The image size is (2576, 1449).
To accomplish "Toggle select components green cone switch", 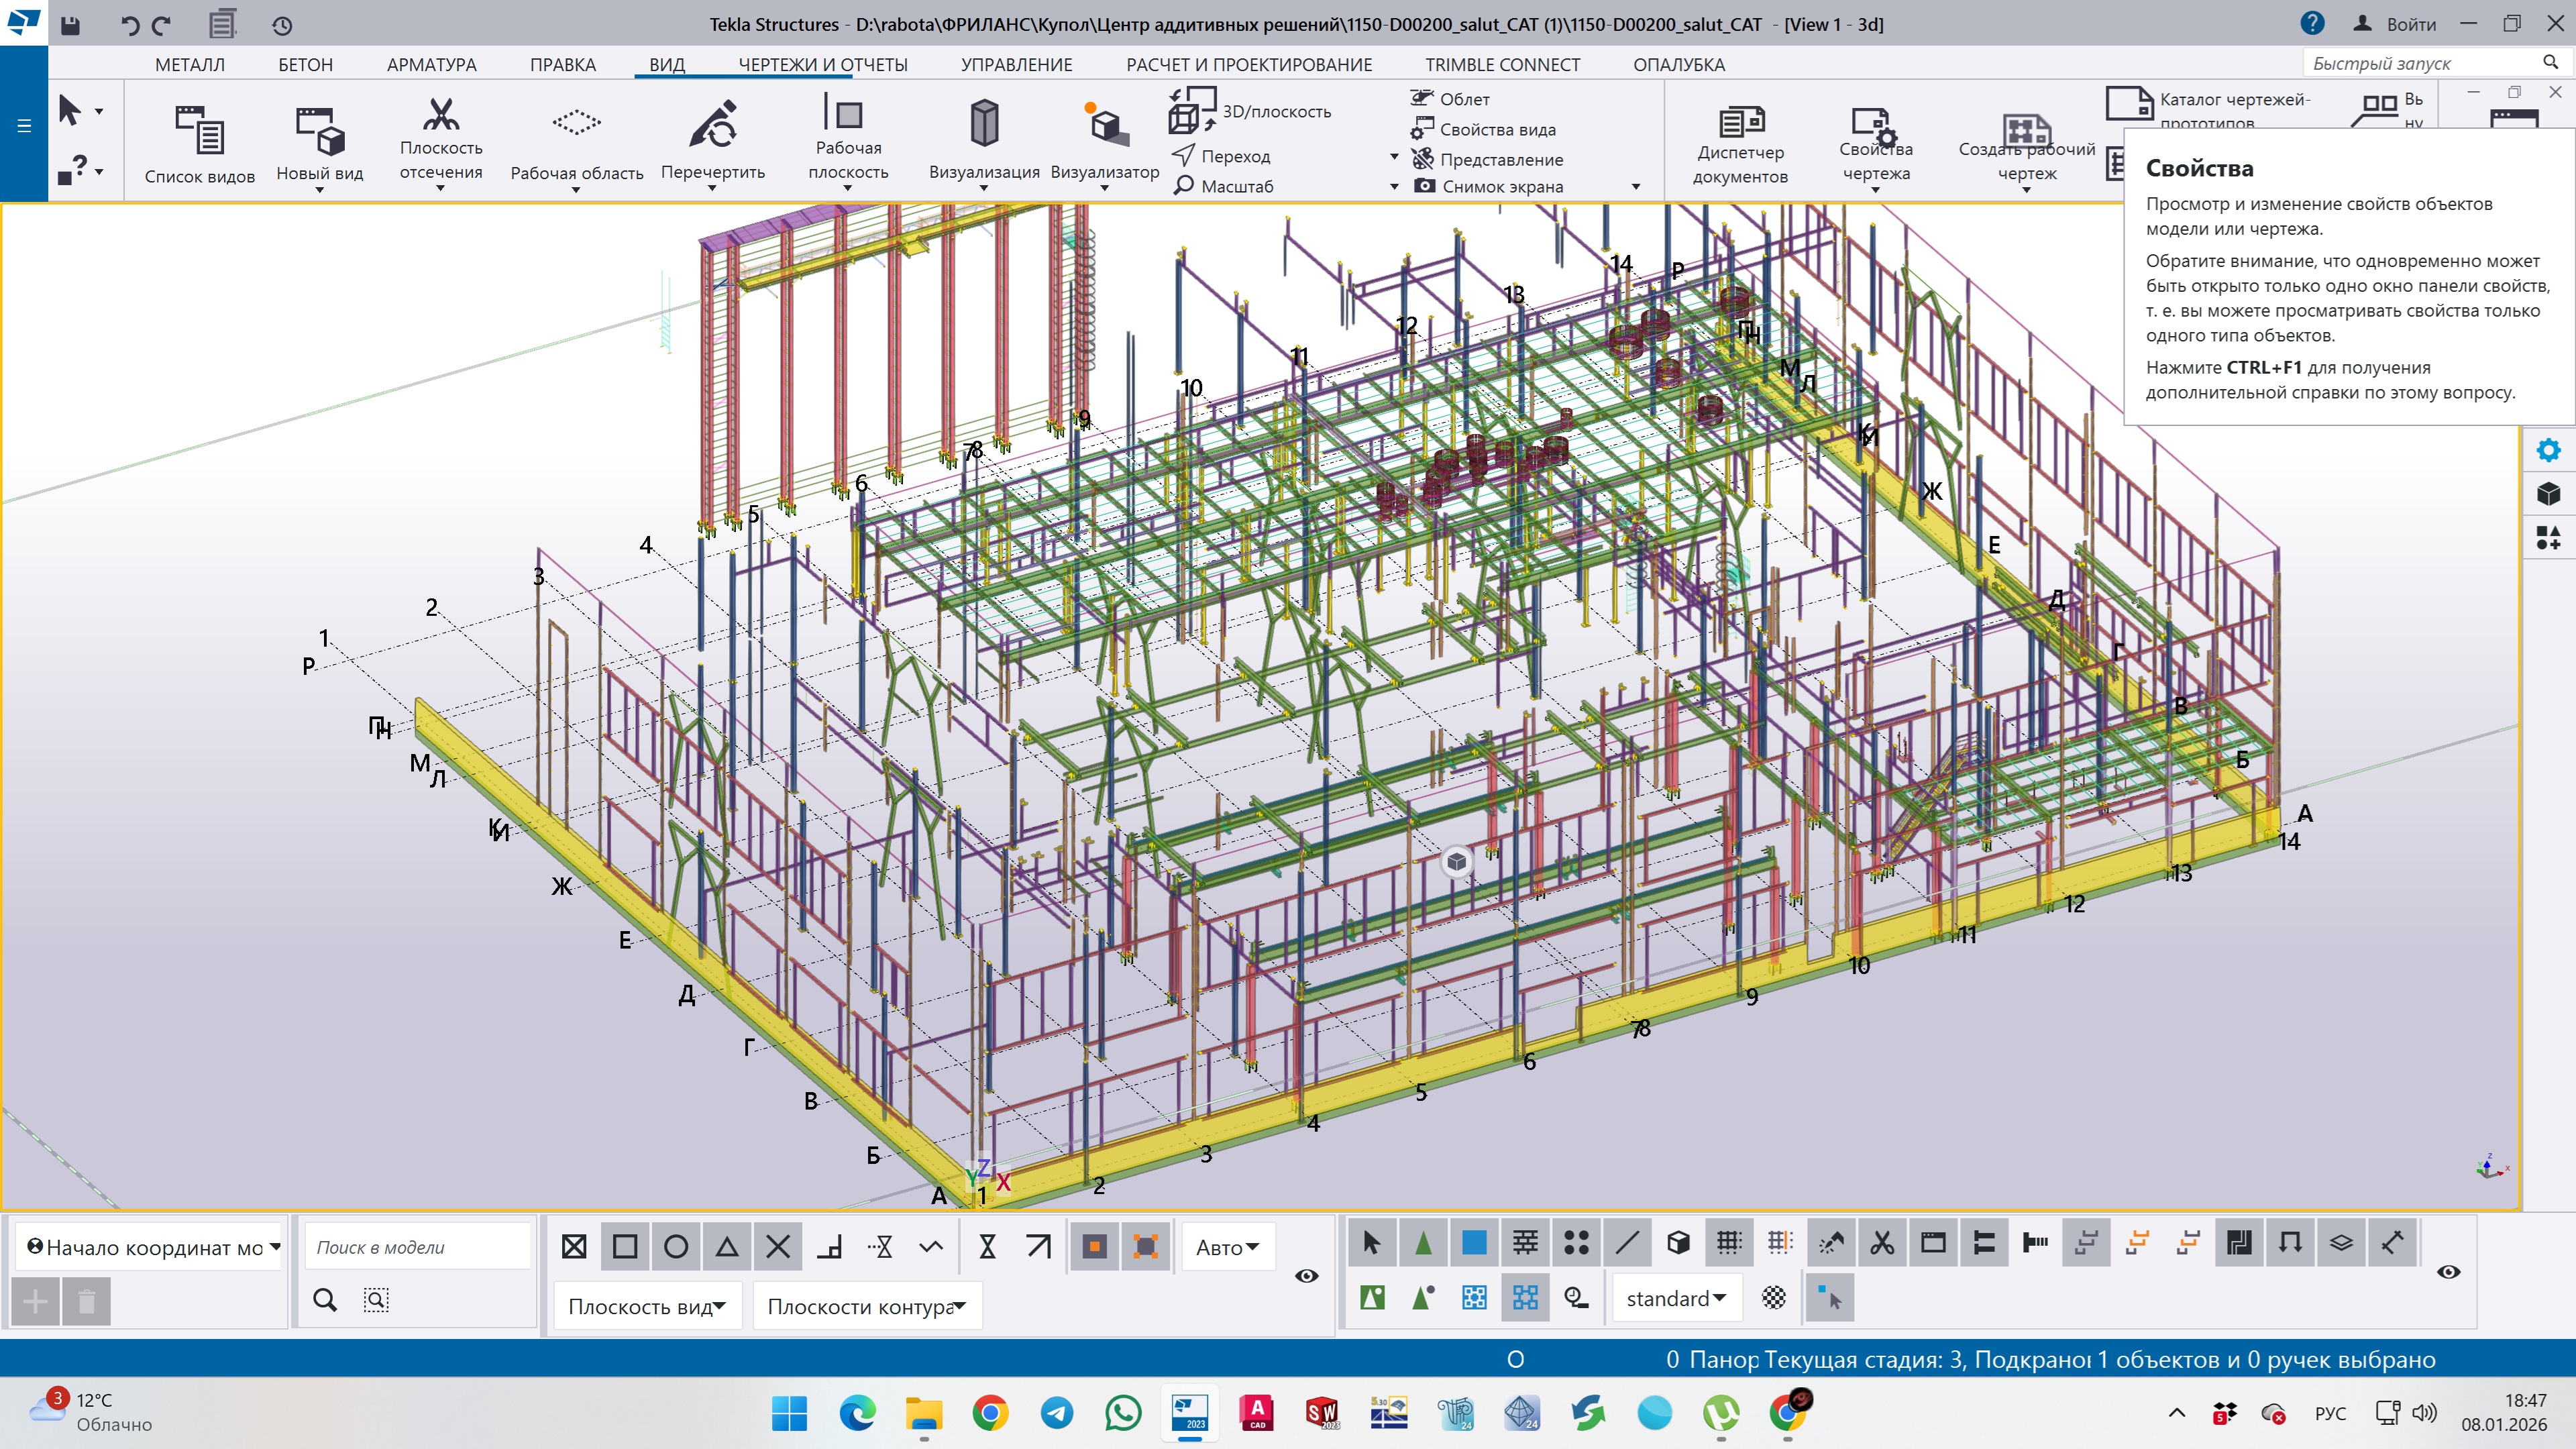I will click(1423, 1243).
